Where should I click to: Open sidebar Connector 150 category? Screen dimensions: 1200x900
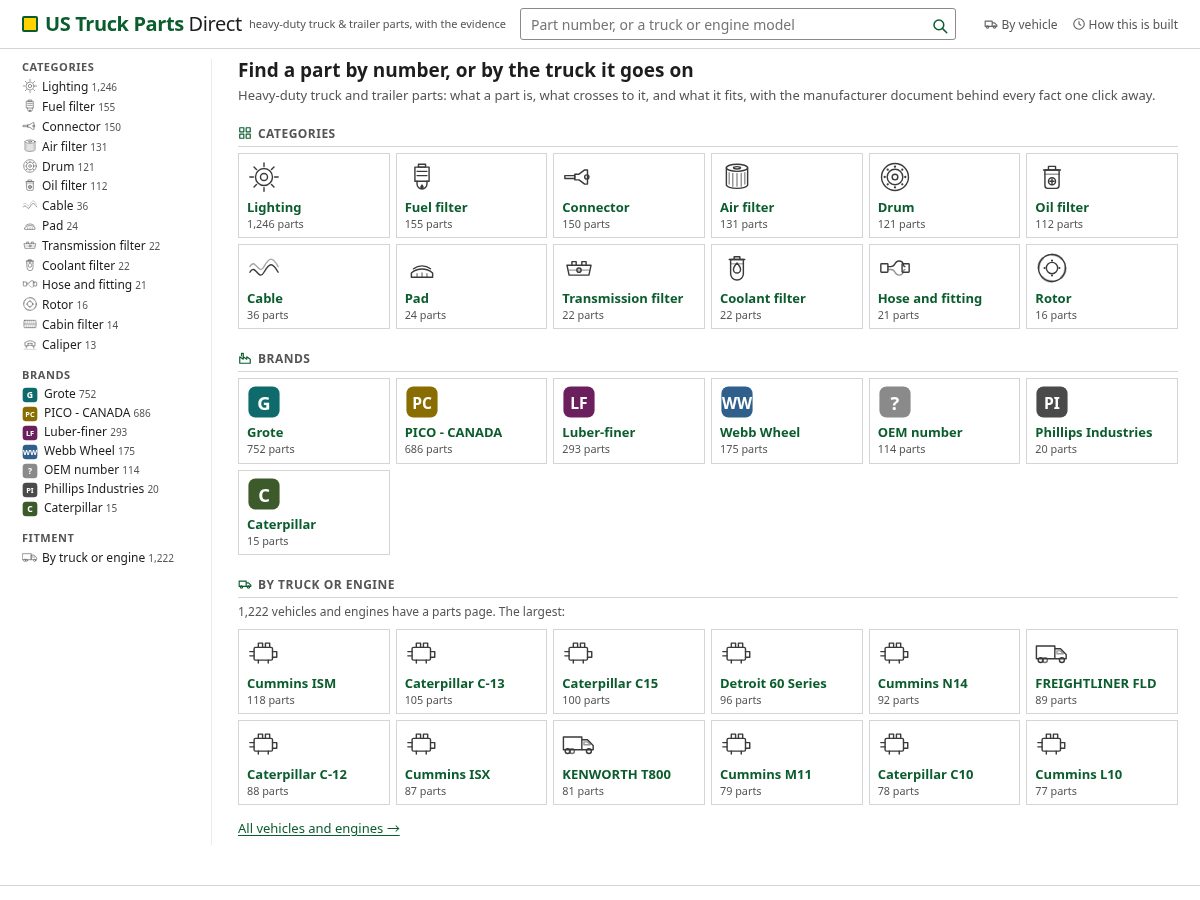click(72, 126)
